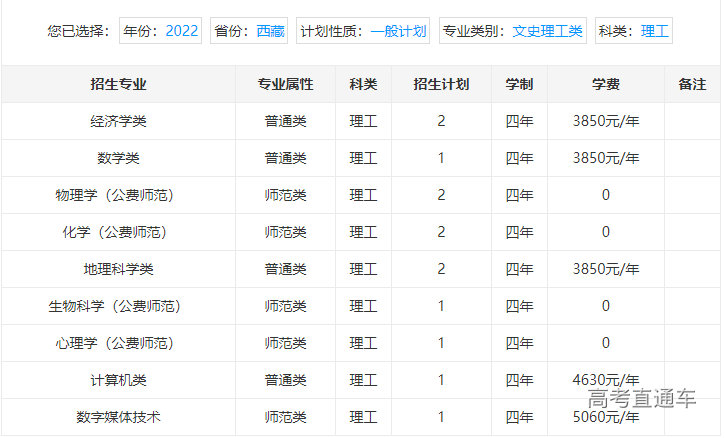Click 物理学（公费师范） major name
The width and height of the screenshot is (725, 438).
[118, 195]
